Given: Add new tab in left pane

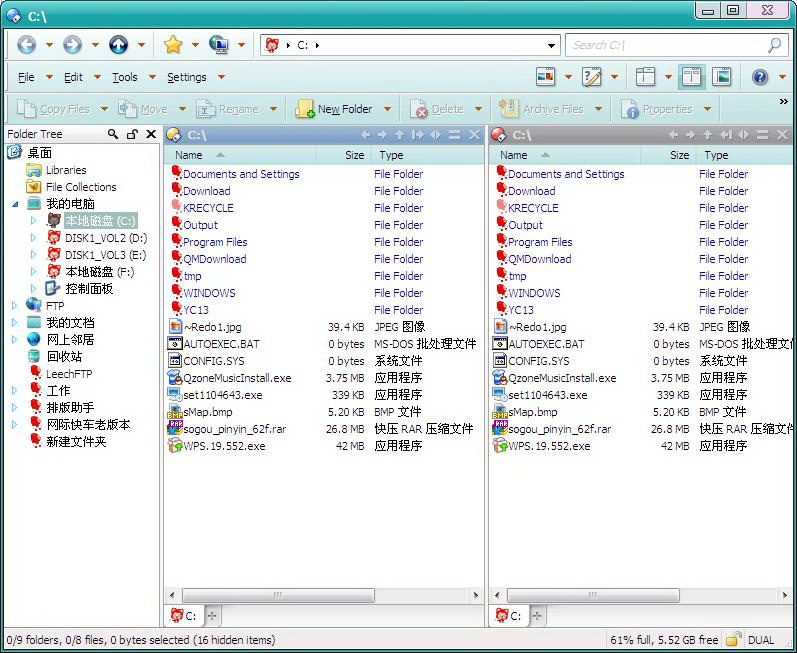Looking at the screenshot, I should point(212,616).
